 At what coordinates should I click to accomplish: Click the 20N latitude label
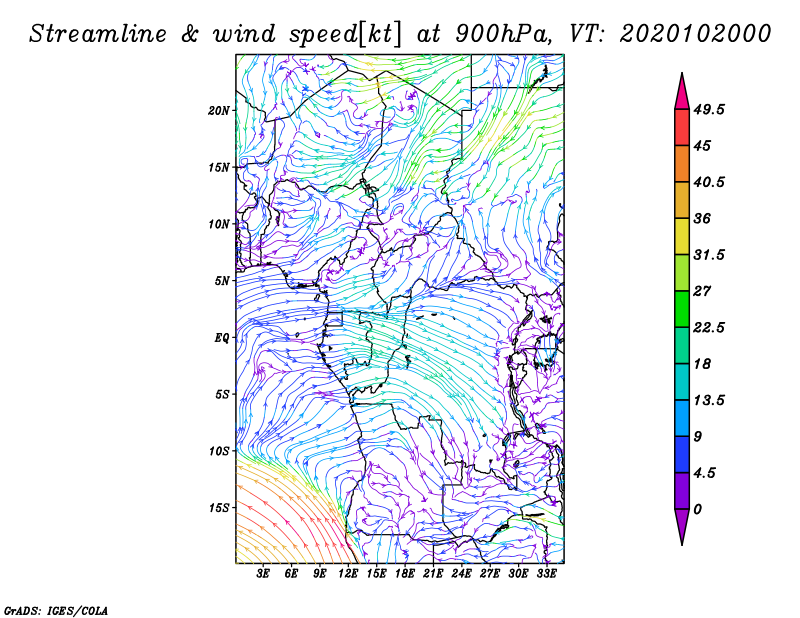(x=219, y=111)
